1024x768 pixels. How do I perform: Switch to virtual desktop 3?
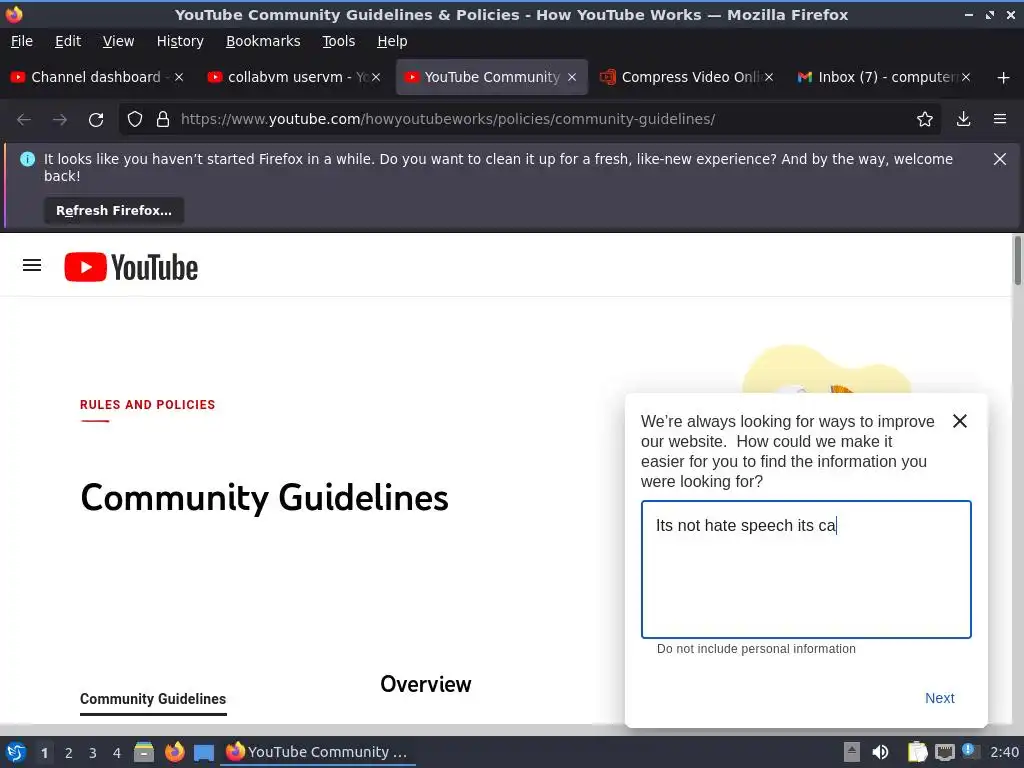[x=93, y=753]
